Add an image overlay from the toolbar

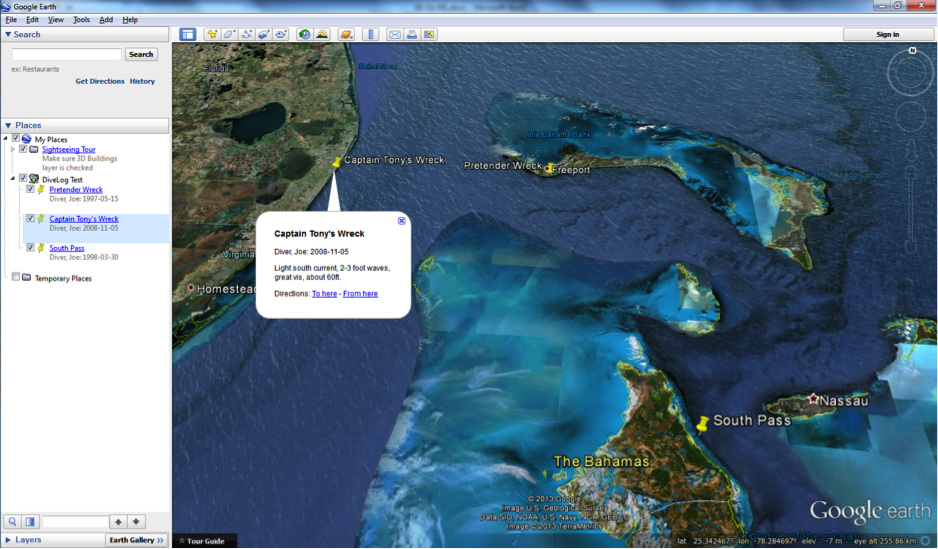tap(264, 34)
